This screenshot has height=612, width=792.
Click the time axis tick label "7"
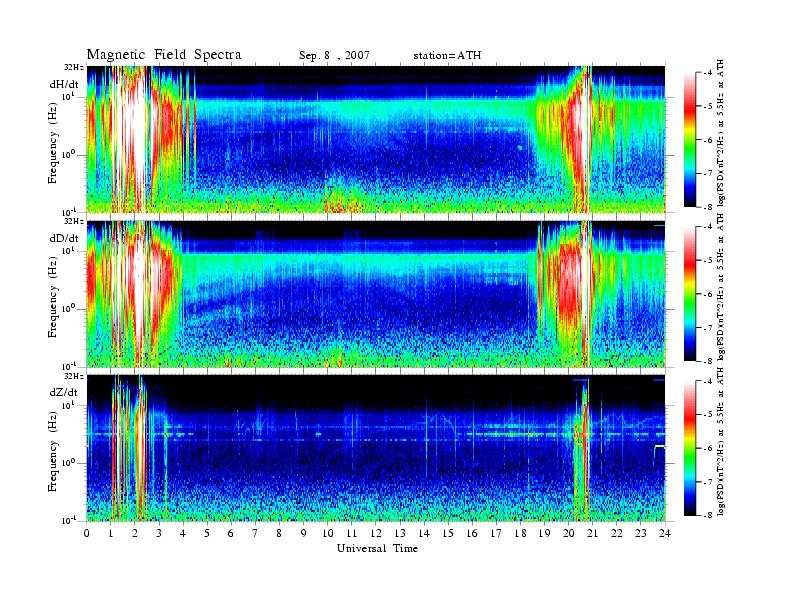255,533
